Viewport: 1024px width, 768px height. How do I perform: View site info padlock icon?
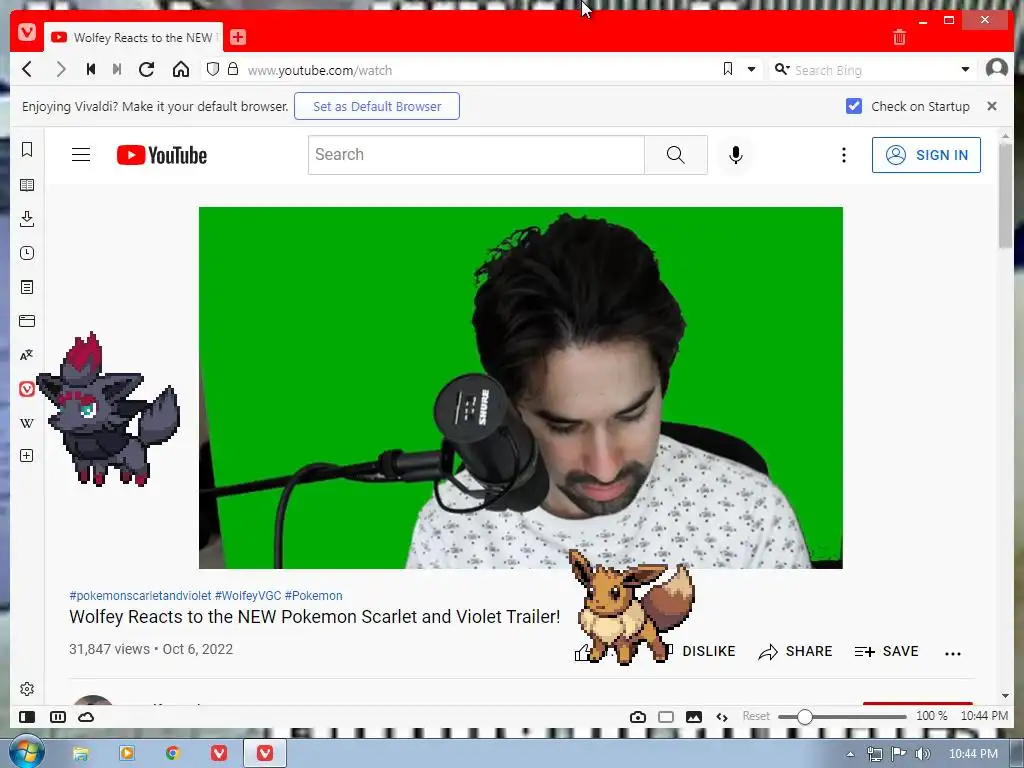click(x=232, y=69)
